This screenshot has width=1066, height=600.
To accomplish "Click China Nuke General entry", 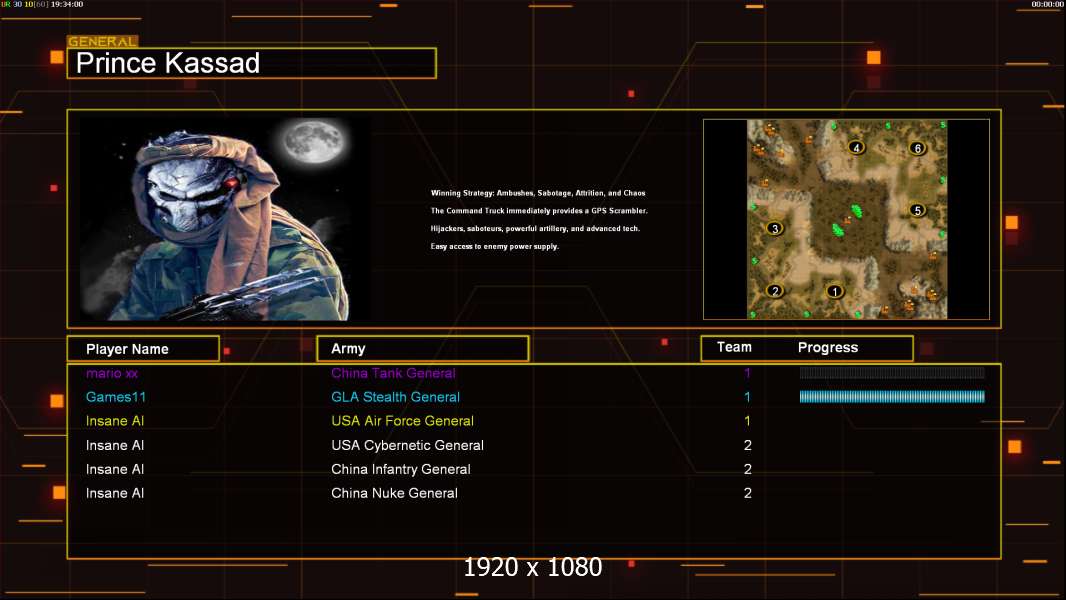I will [x=394, y=493].
